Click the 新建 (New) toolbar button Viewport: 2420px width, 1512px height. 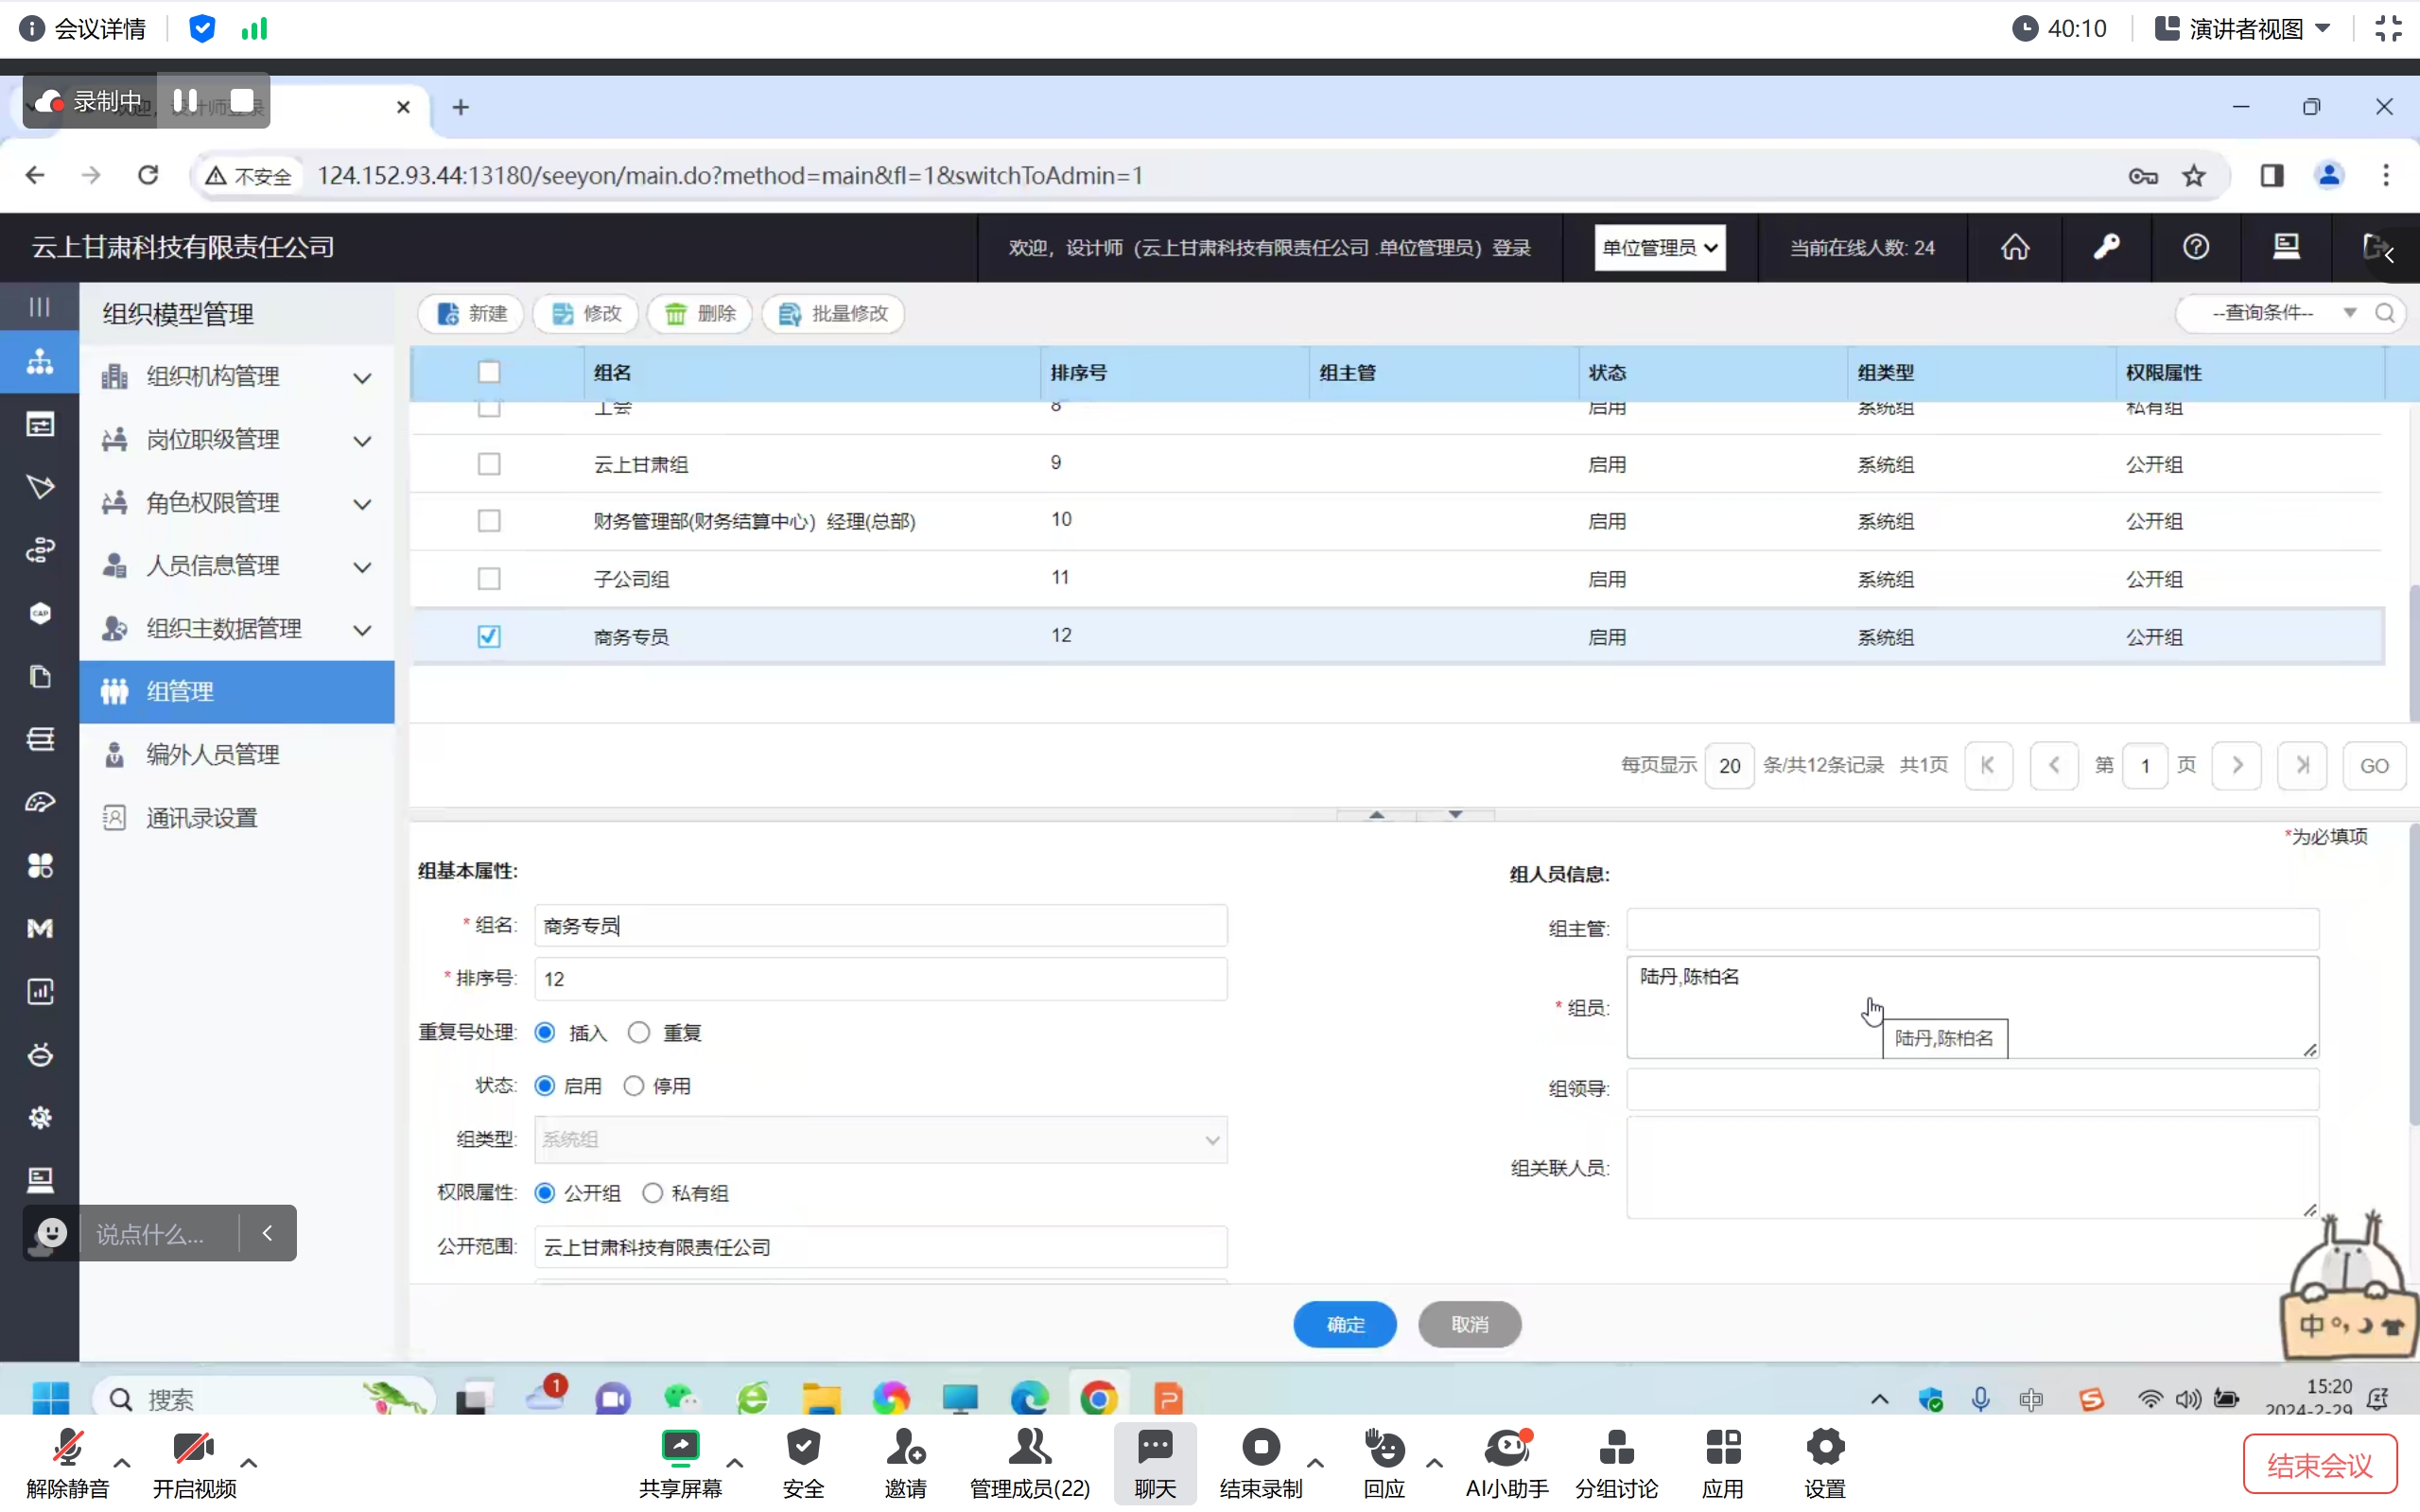tap(472, 314)
